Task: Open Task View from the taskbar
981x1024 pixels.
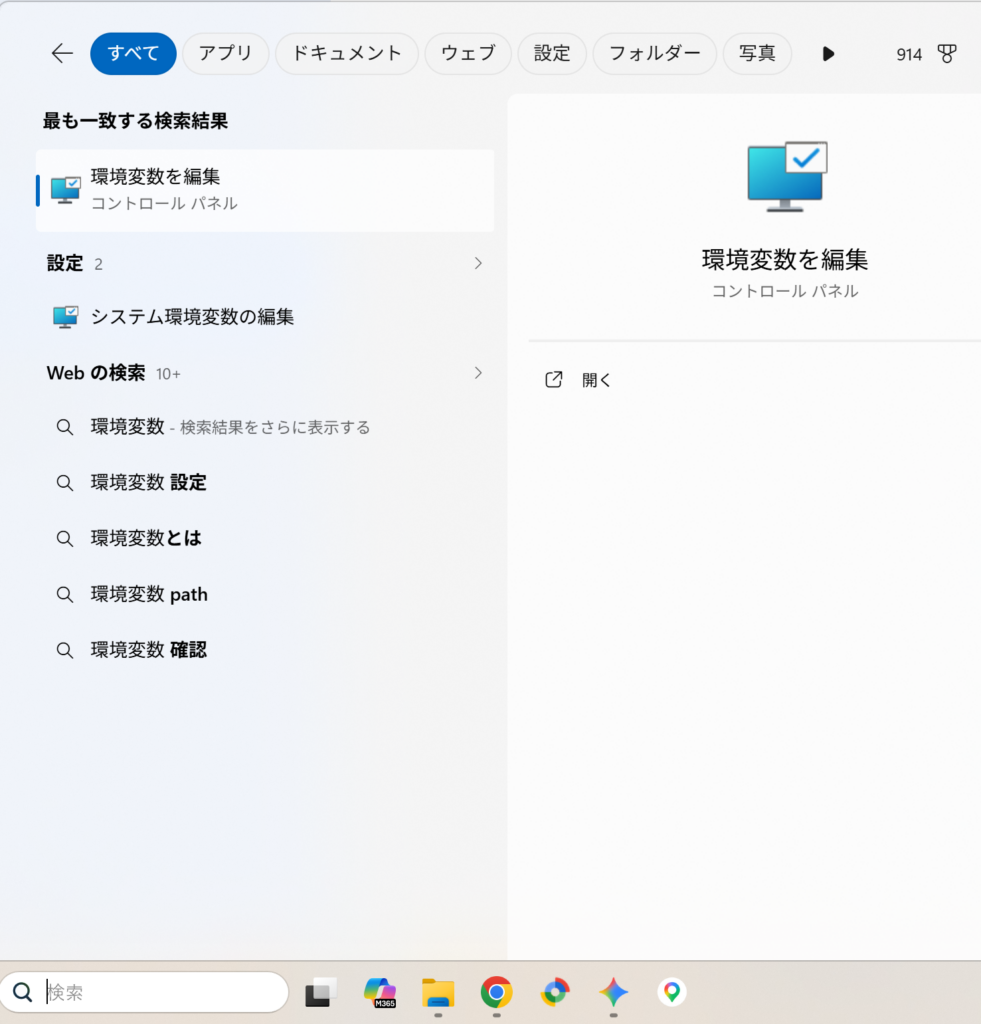Action: point(321,992)
